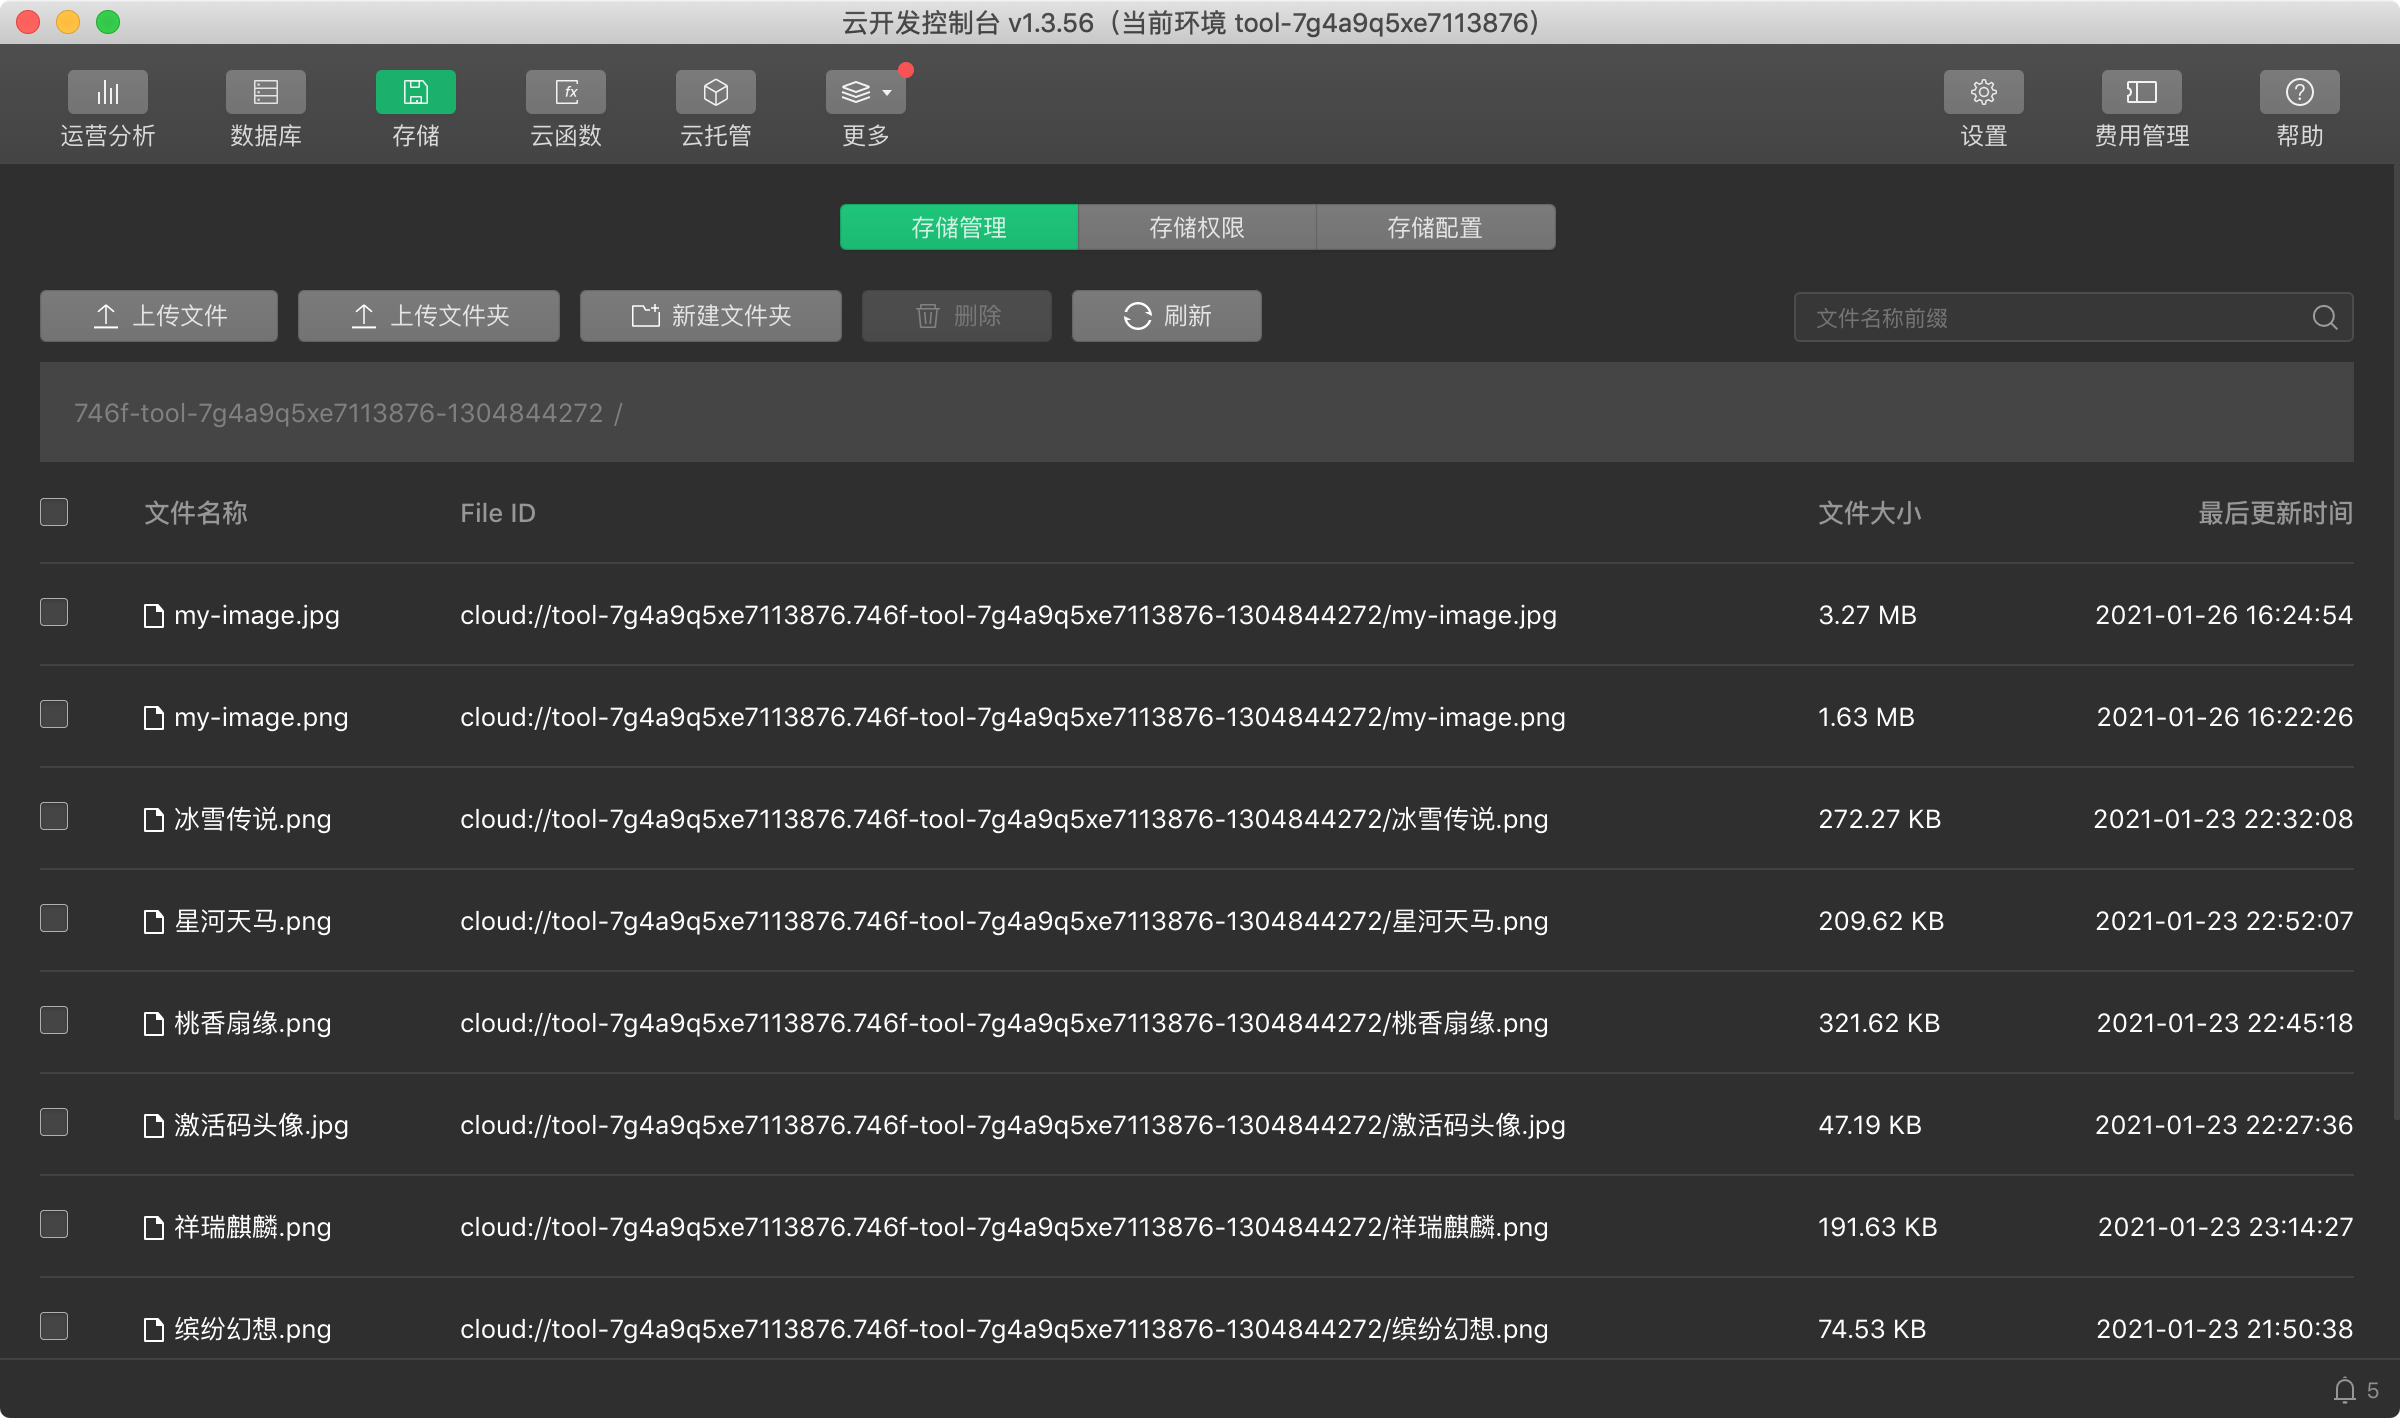This screenshot has height=1418, width=2400.
Task: Toggle the select-all files checkbox
Action: tap(54, 512)
